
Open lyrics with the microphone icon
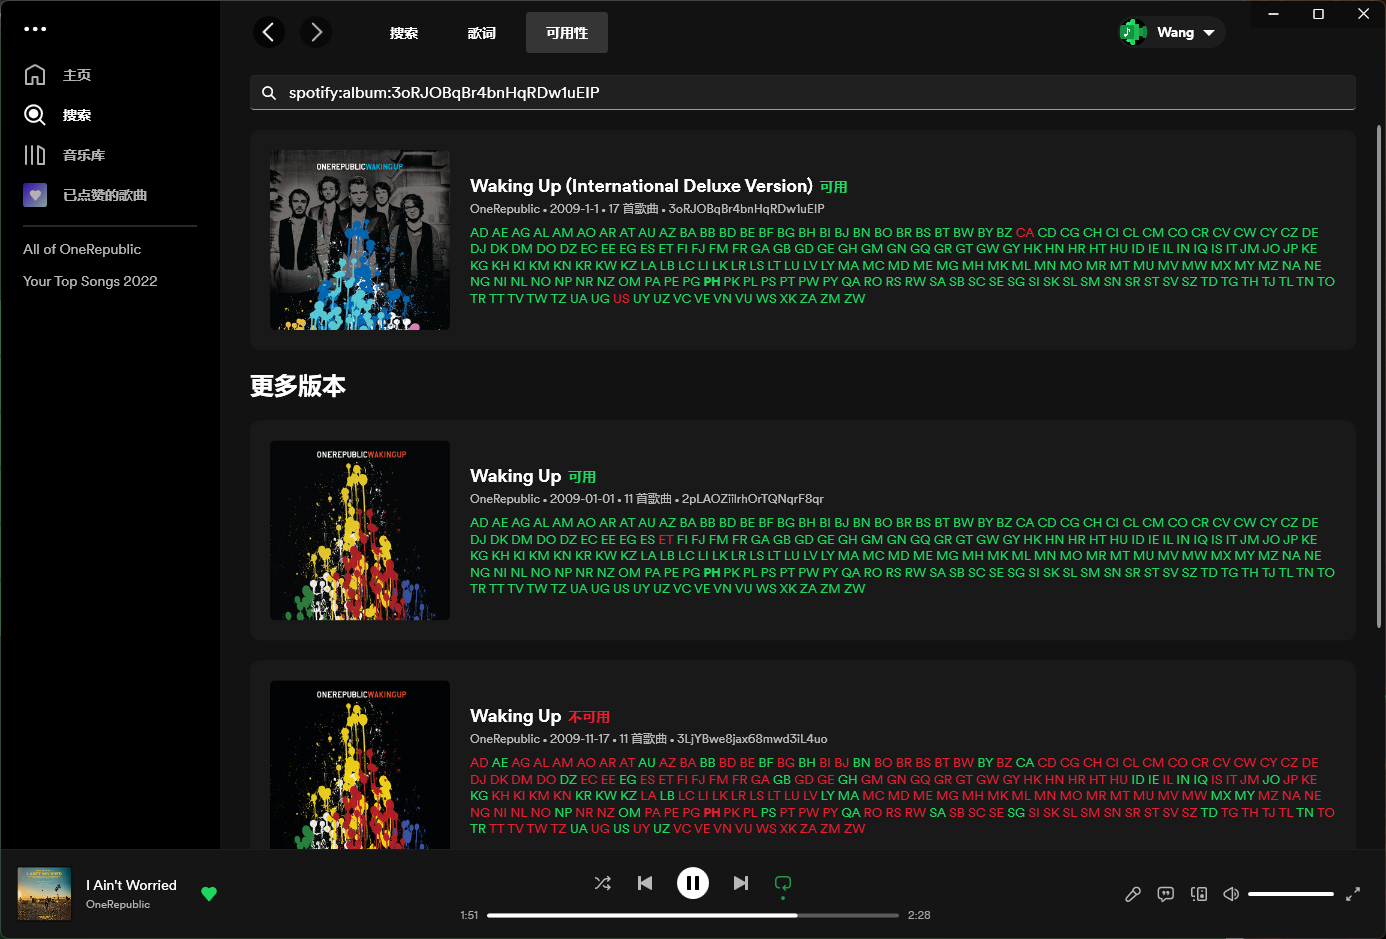click(1133, 894)
